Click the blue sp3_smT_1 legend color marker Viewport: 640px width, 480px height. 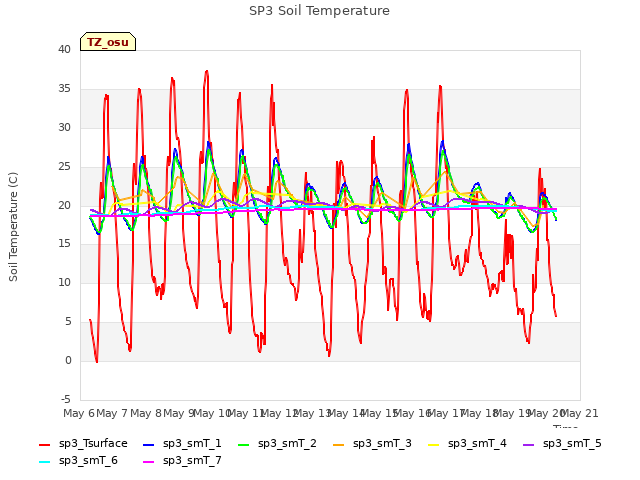(149, 444)
